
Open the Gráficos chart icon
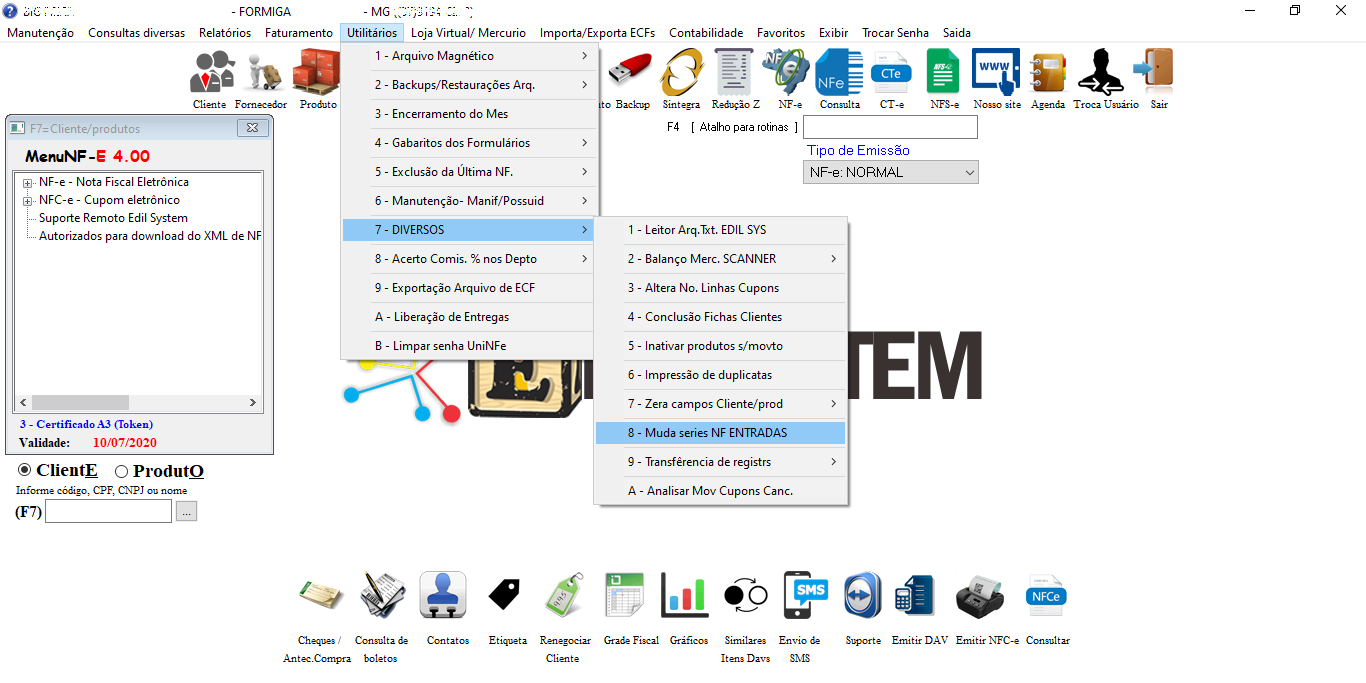(x=688, y=596)
